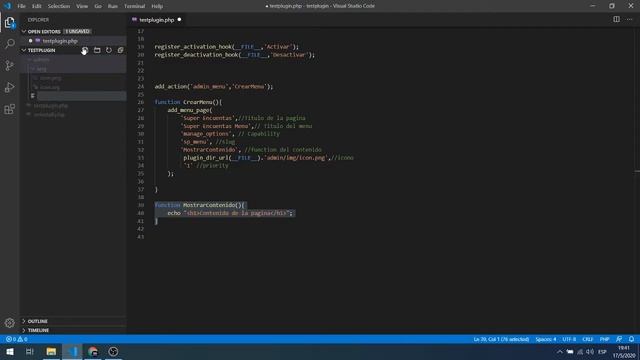Viewport: 640px width, 360px height.
Task: Open the editor More Actions ellipsis
Action: pos(629,19)
